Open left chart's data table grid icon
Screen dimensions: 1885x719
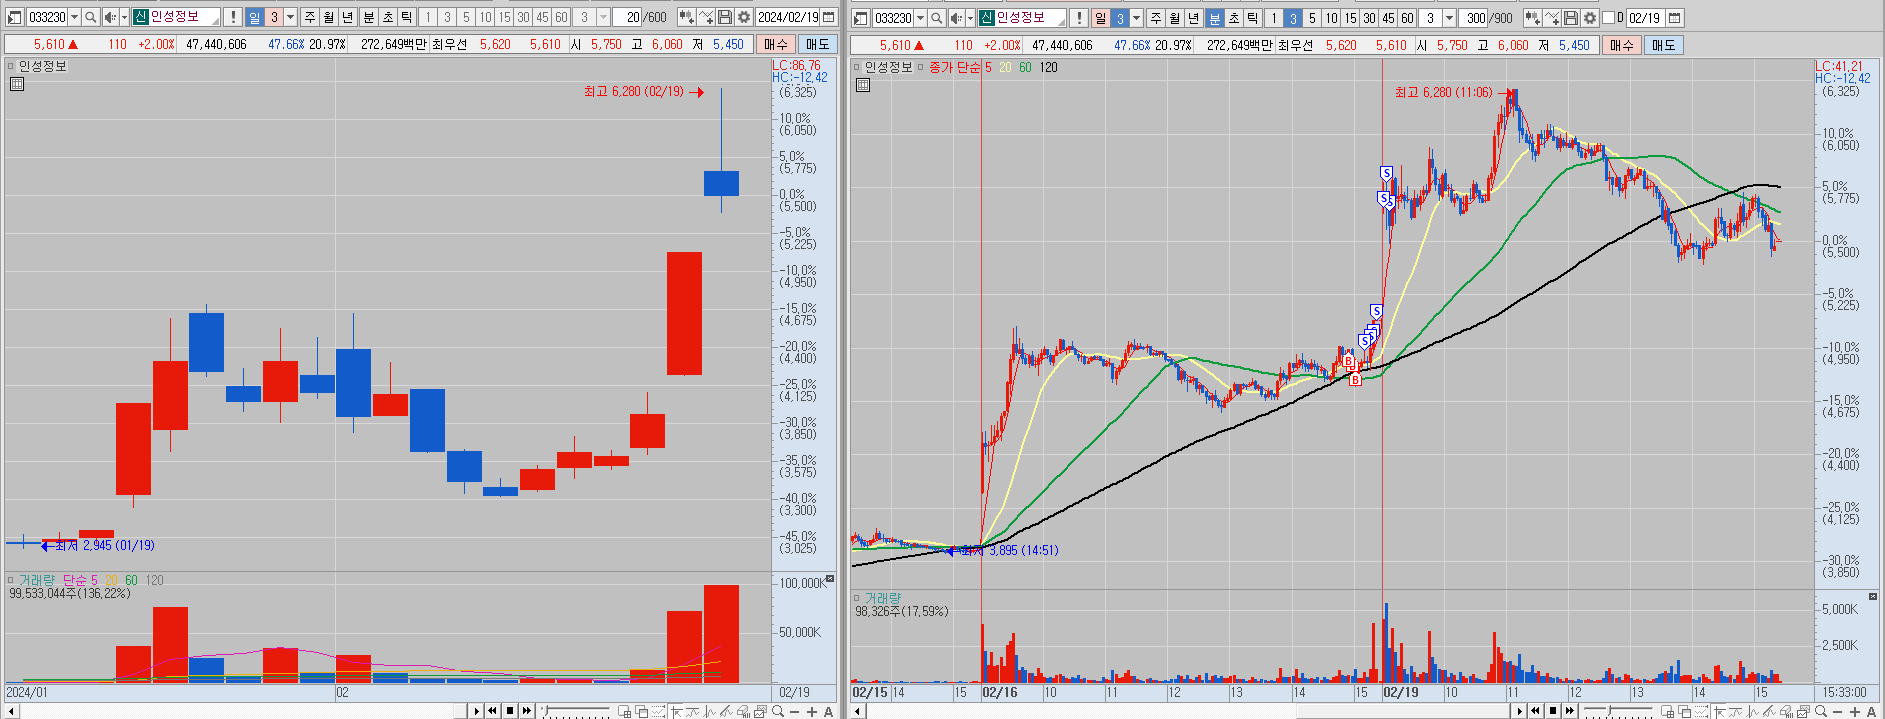click(x=16, y=84)
